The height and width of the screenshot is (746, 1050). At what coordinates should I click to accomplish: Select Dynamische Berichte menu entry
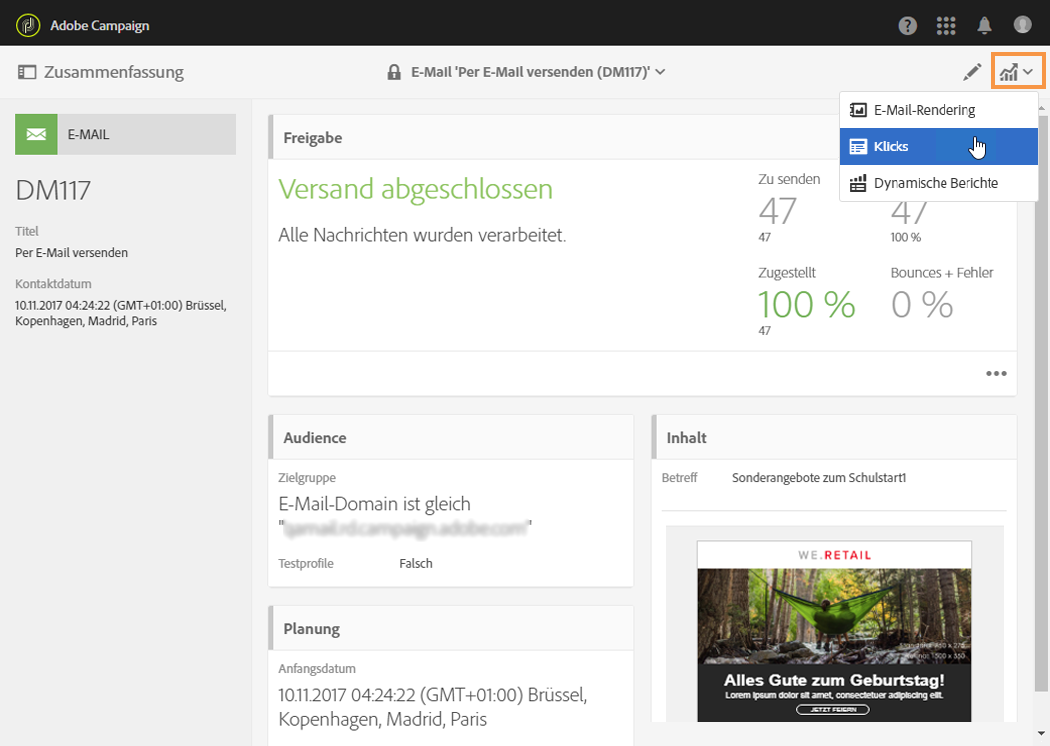pos(938,183)
